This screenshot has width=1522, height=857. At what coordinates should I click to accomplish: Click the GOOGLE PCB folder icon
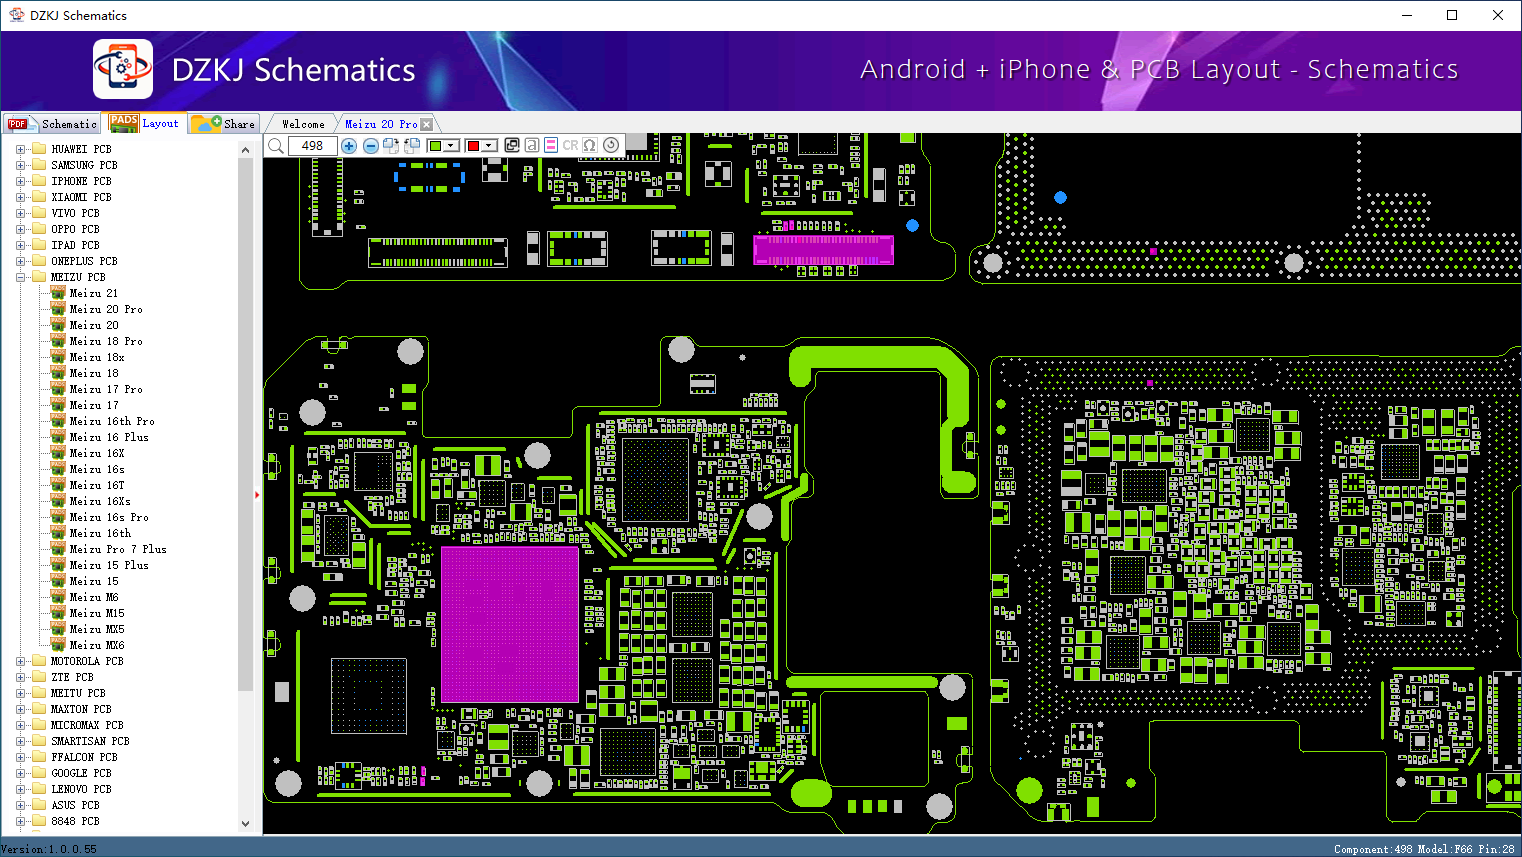[39, 773]
